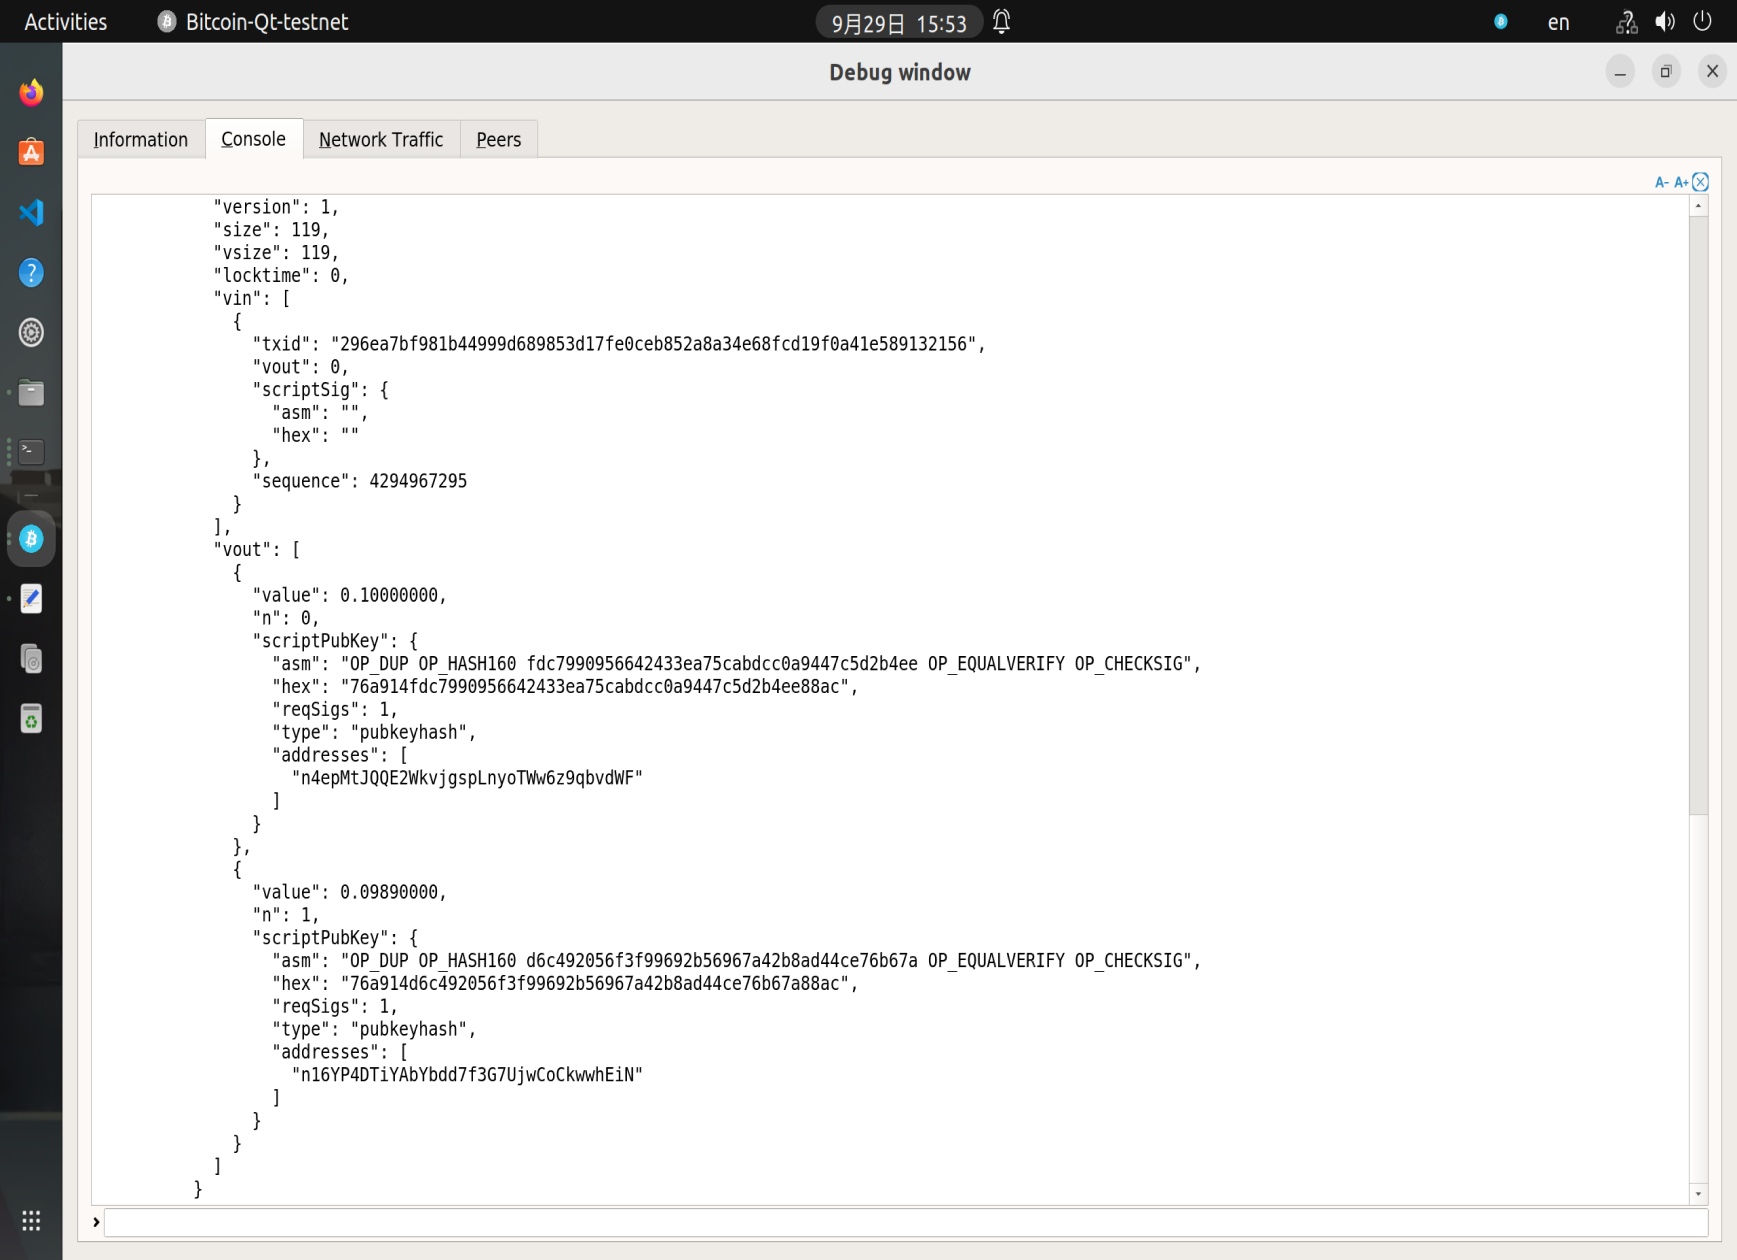Open the notification bell in top bar
The width and height of the screenshot is (1737, 1260).
1001,22
